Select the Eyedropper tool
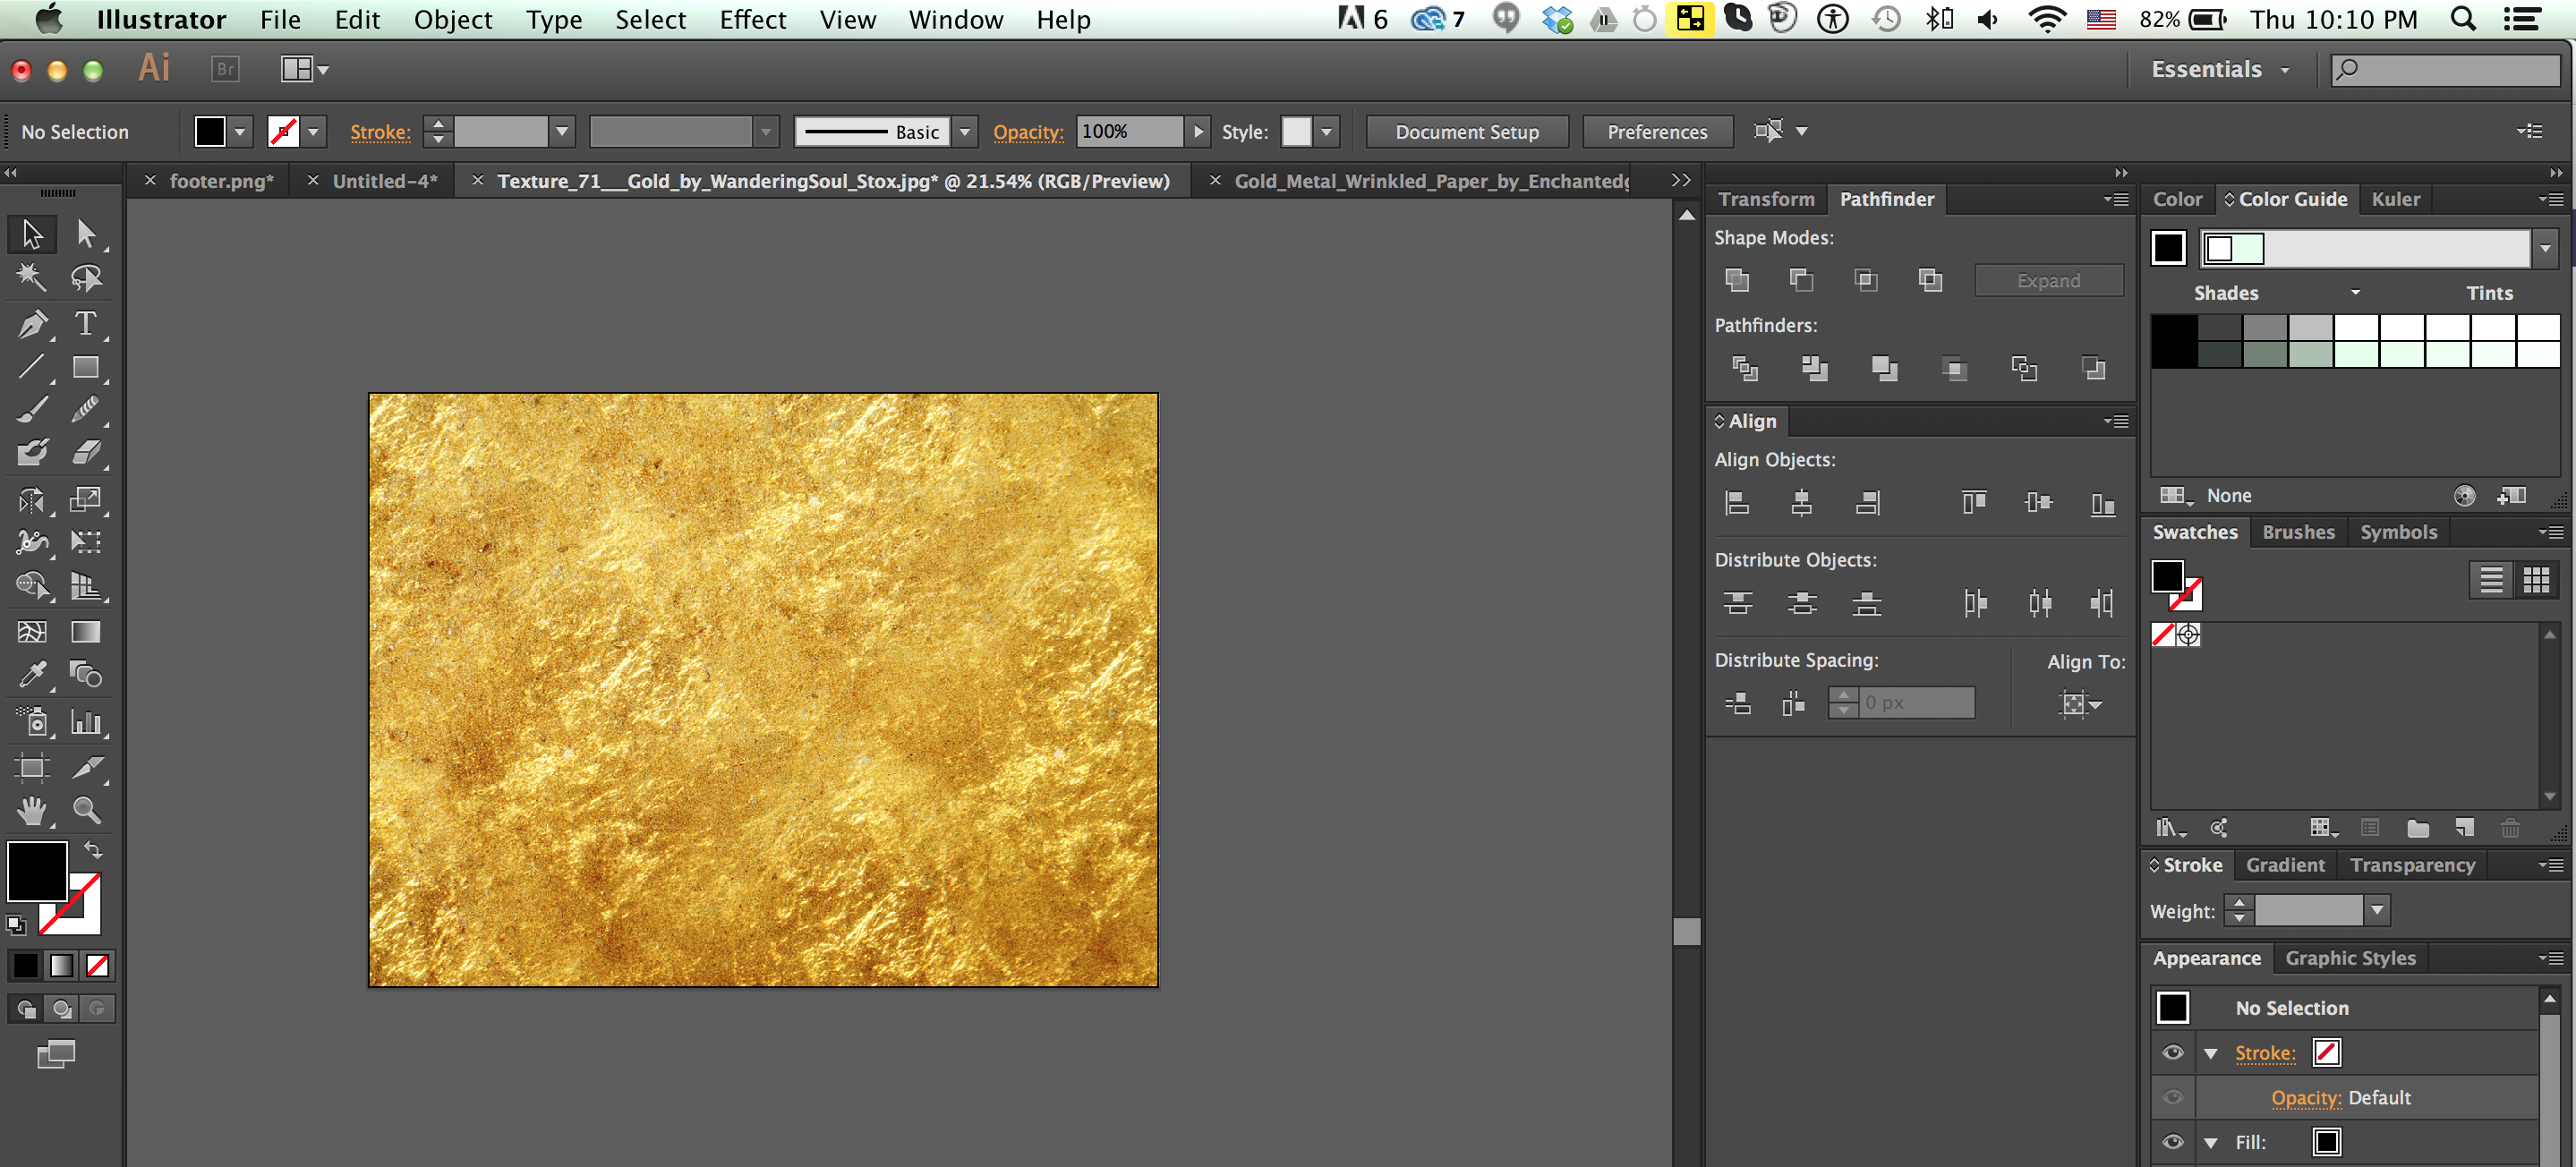 pyautogui.click(x=32, y=676)
